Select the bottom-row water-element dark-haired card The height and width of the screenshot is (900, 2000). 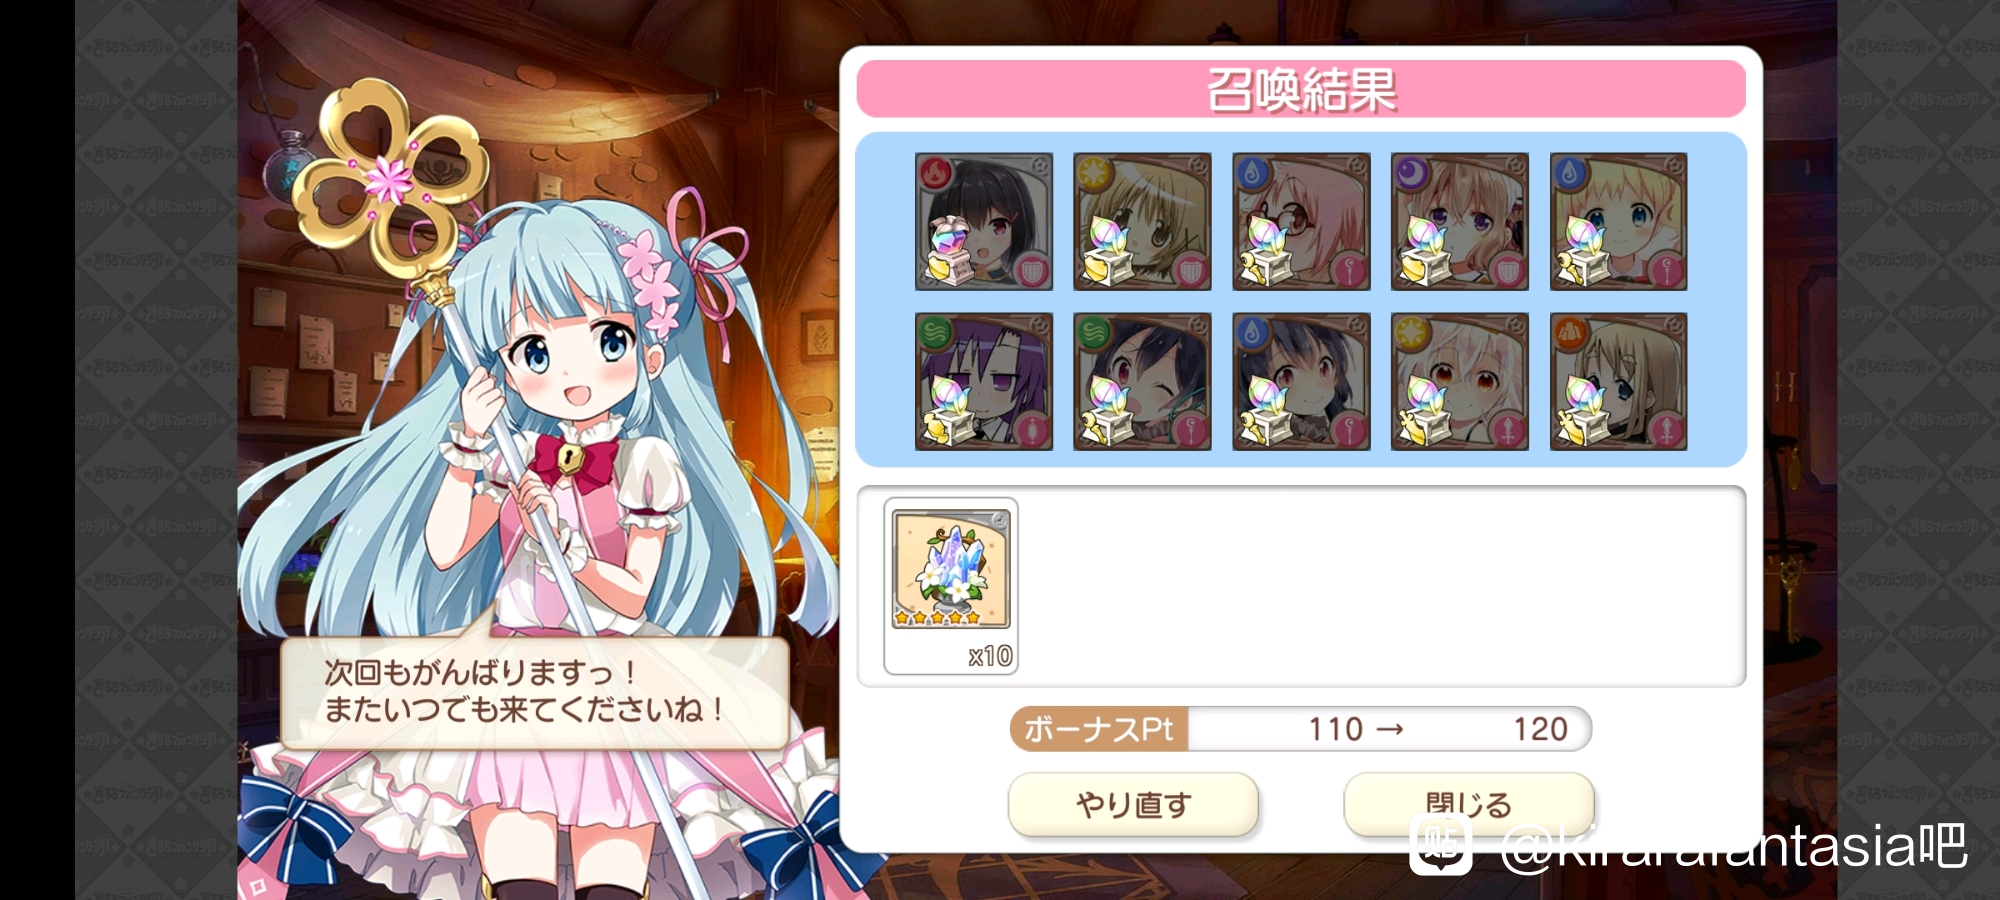(1301, 381)
